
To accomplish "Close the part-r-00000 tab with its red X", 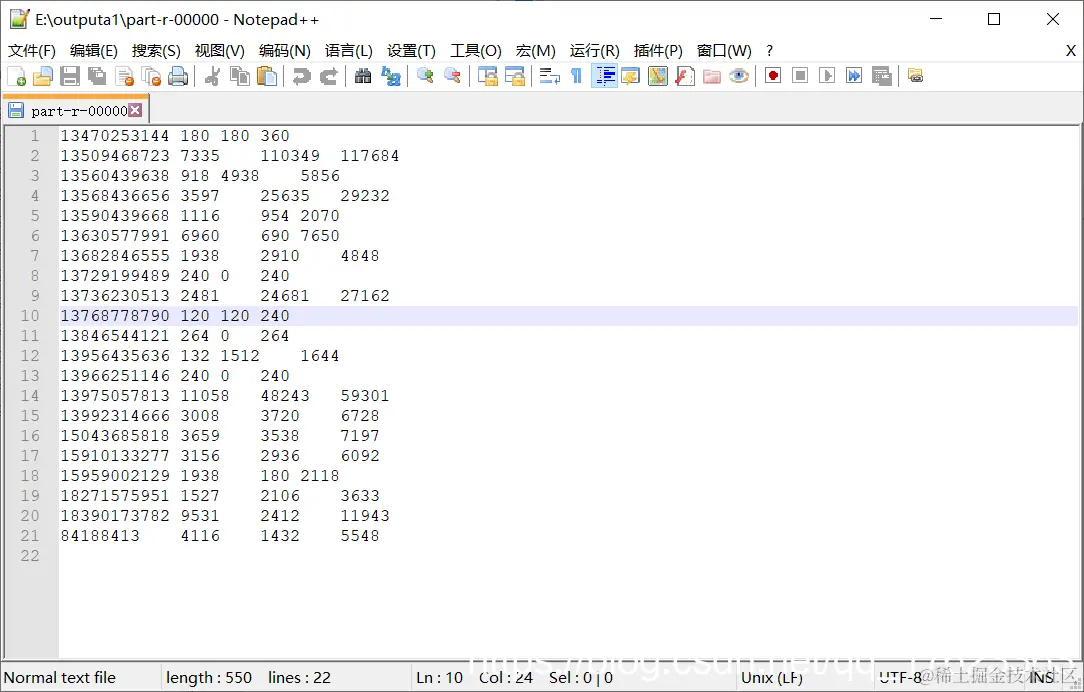I will click(136, 110).
